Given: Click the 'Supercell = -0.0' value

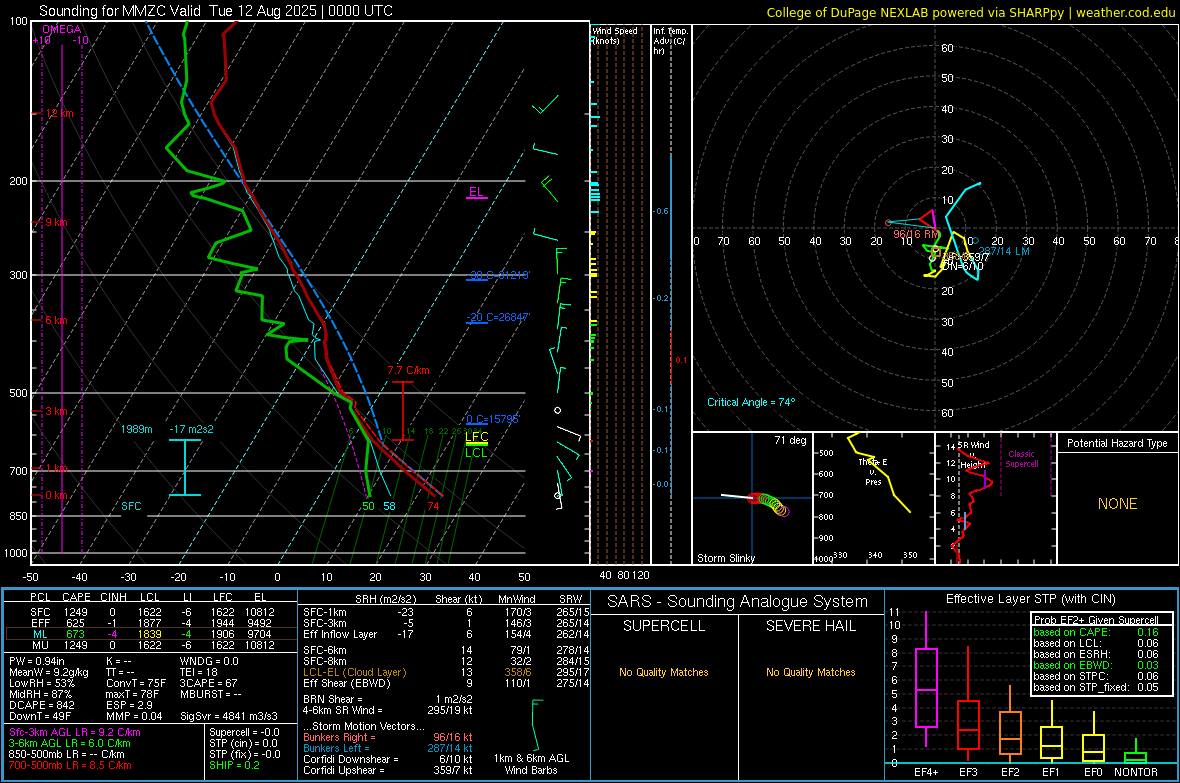Looking at the screenshot, I should pos(244,732).
